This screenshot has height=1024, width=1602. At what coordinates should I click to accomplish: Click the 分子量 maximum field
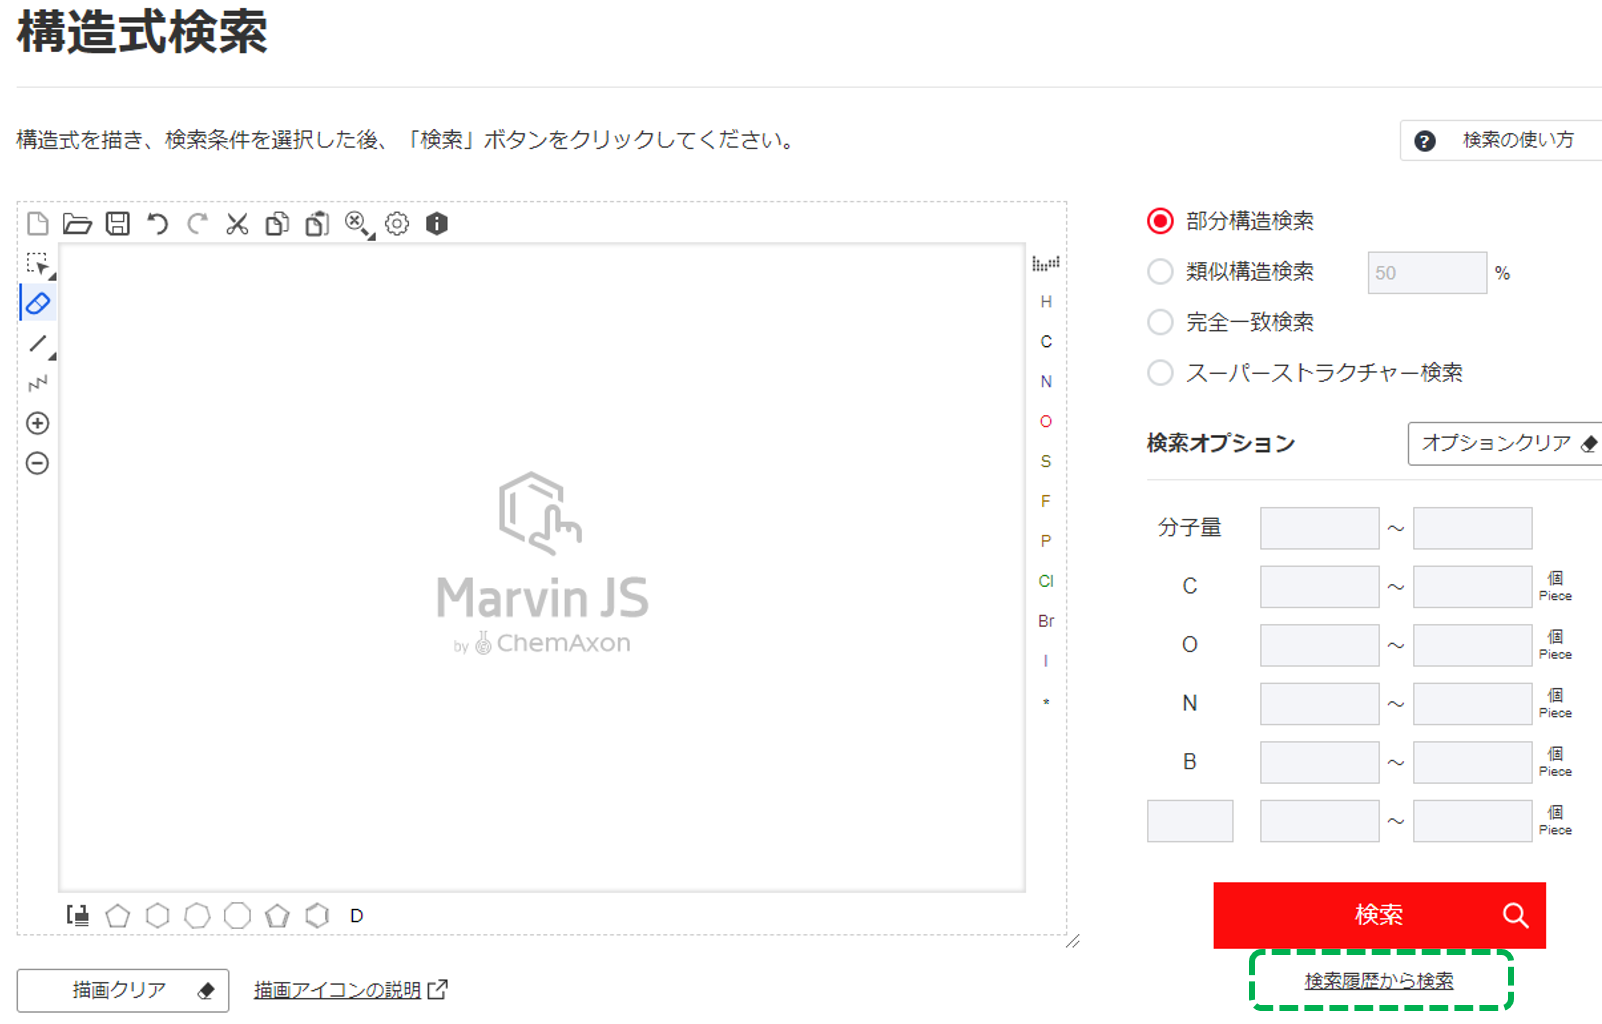(1473, 528)
